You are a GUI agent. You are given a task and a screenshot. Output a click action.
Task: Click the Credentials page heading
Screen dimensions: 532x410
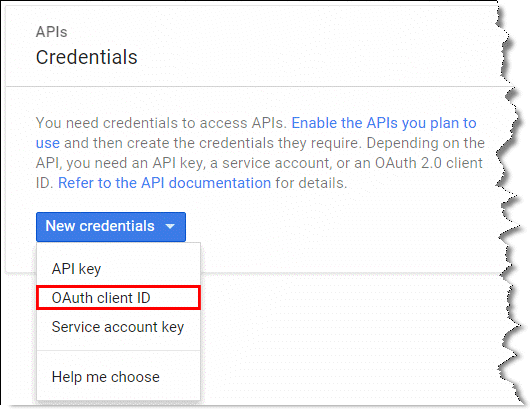point(87,57)
